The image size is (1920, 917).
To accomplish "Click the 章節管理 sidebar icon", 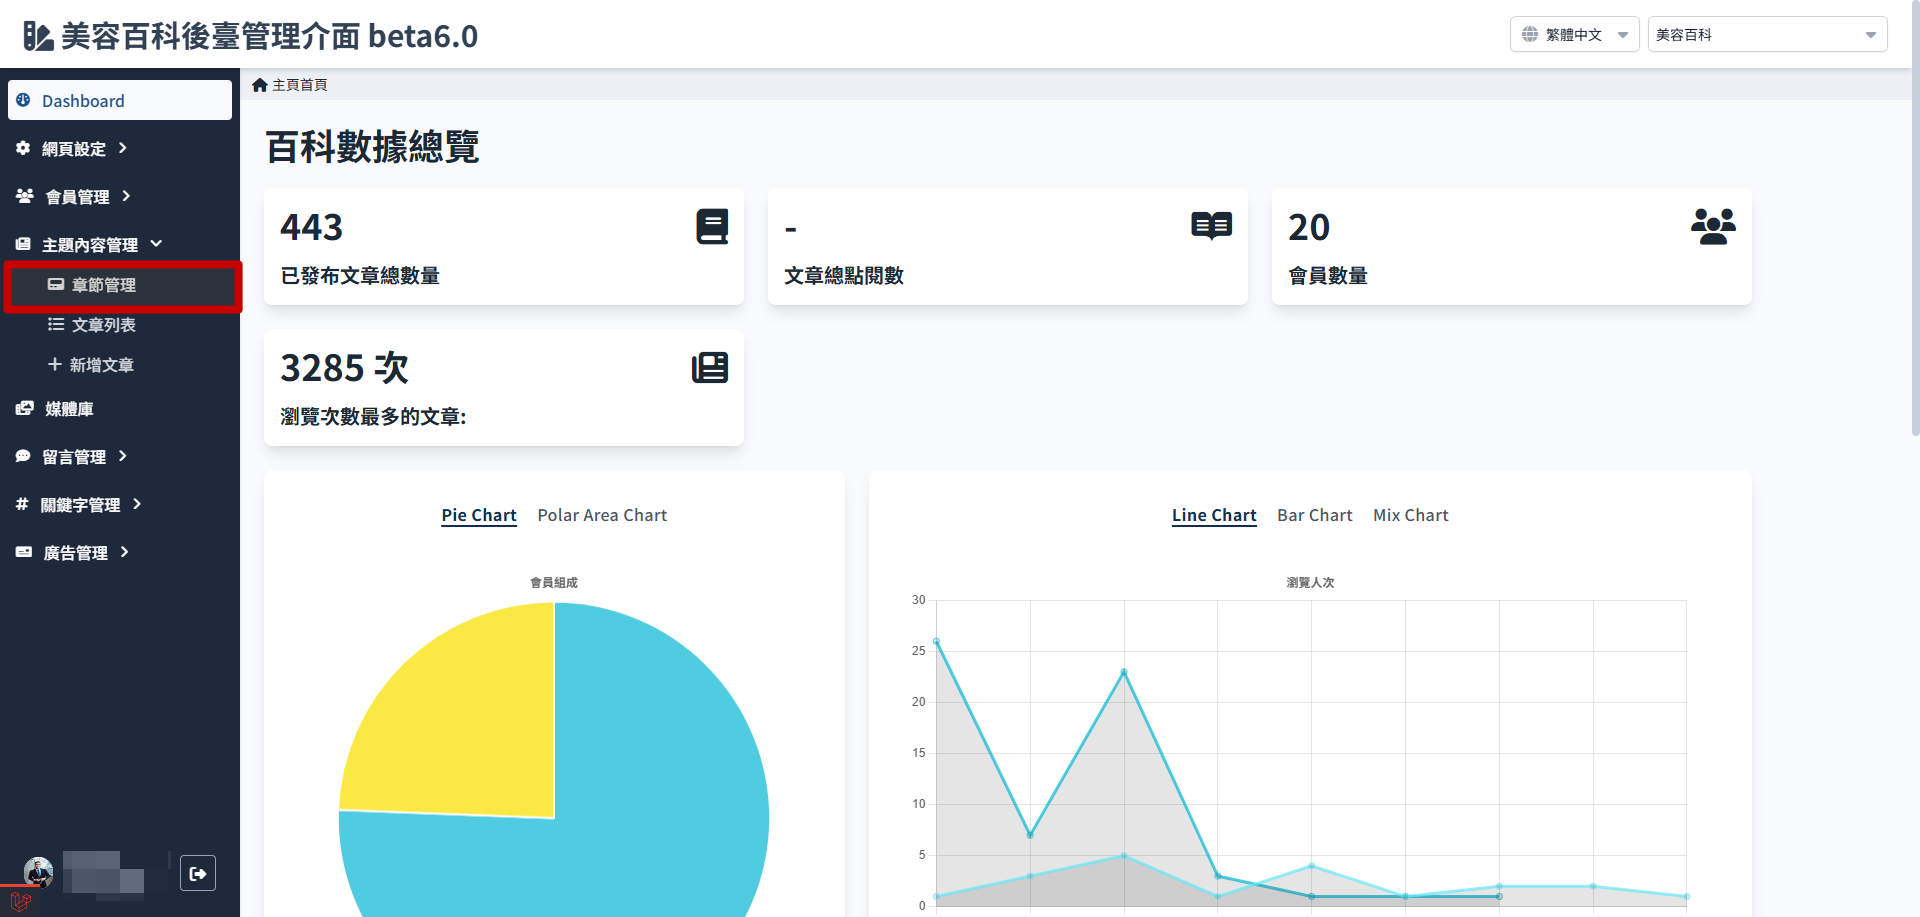I will click(x=56, y=285).
